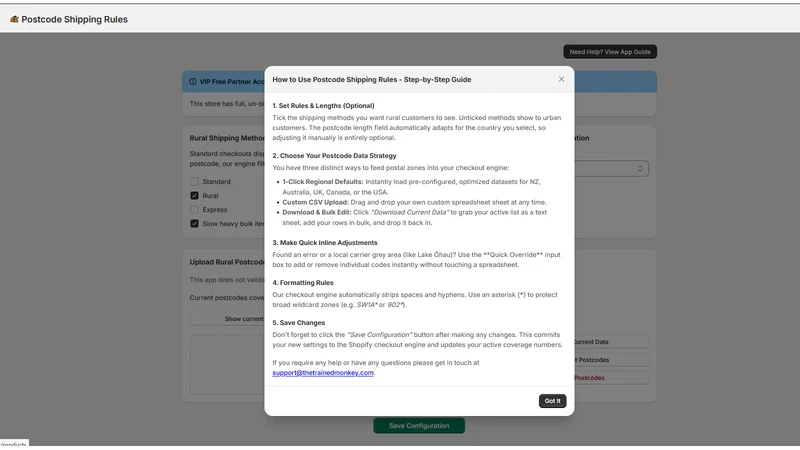
Task: Click the '5. Save Changes' heading
Action: pos(298,323)
